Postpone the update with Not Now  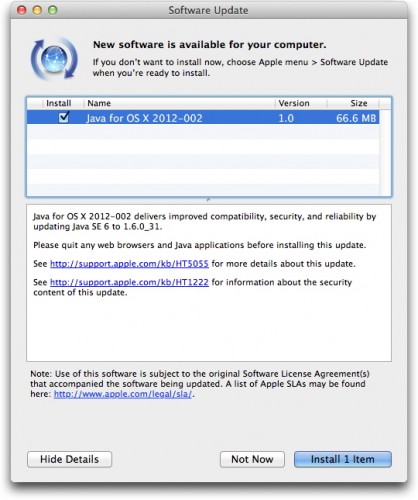click(252, 459)
